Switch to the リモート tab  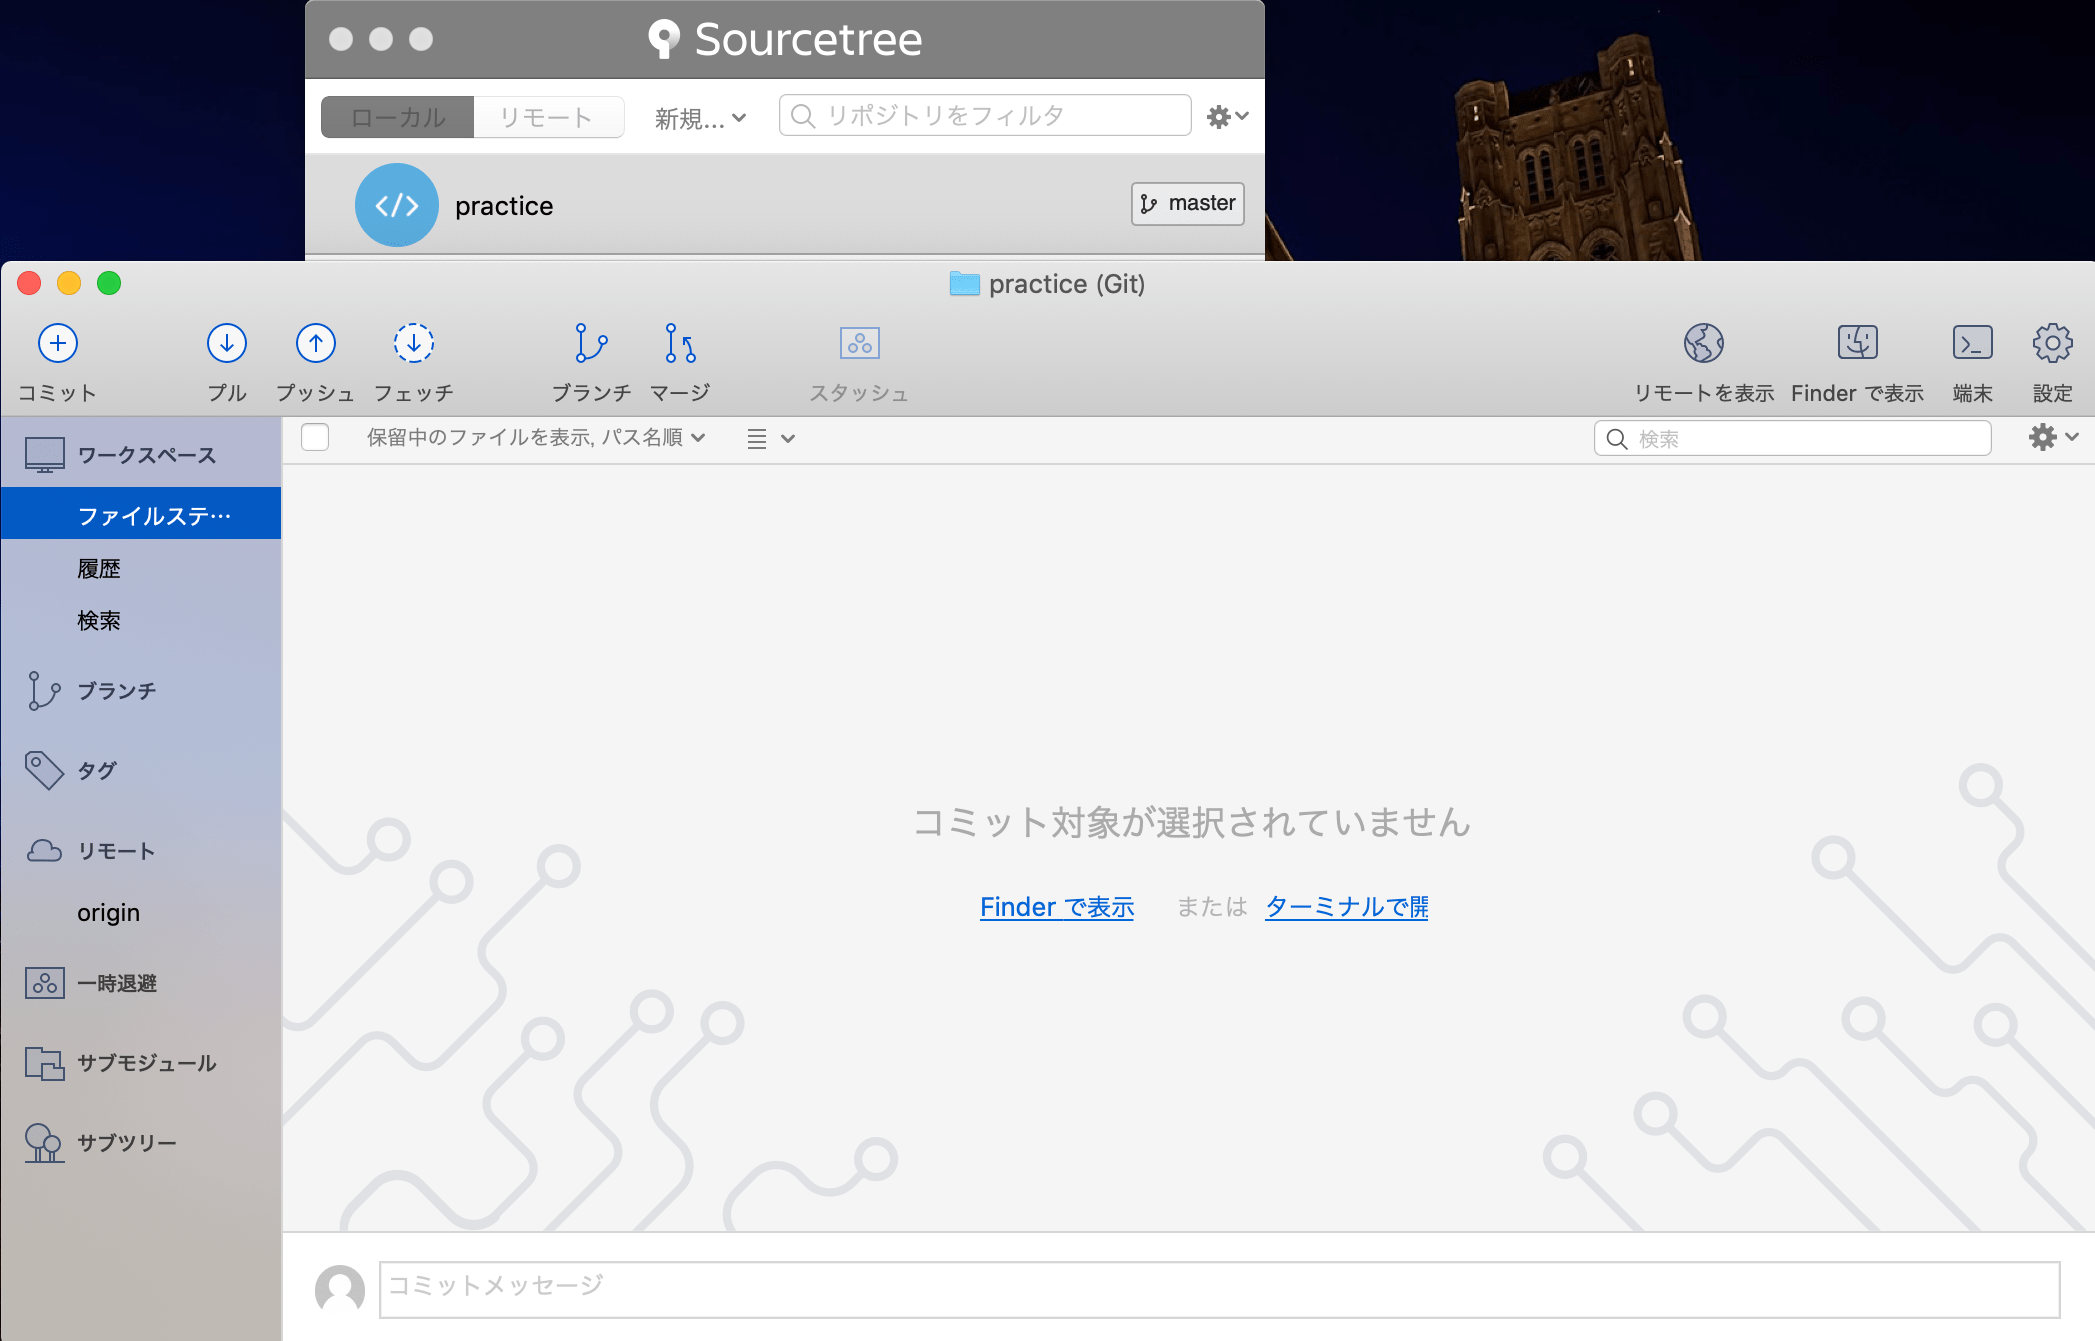point(547,117)
